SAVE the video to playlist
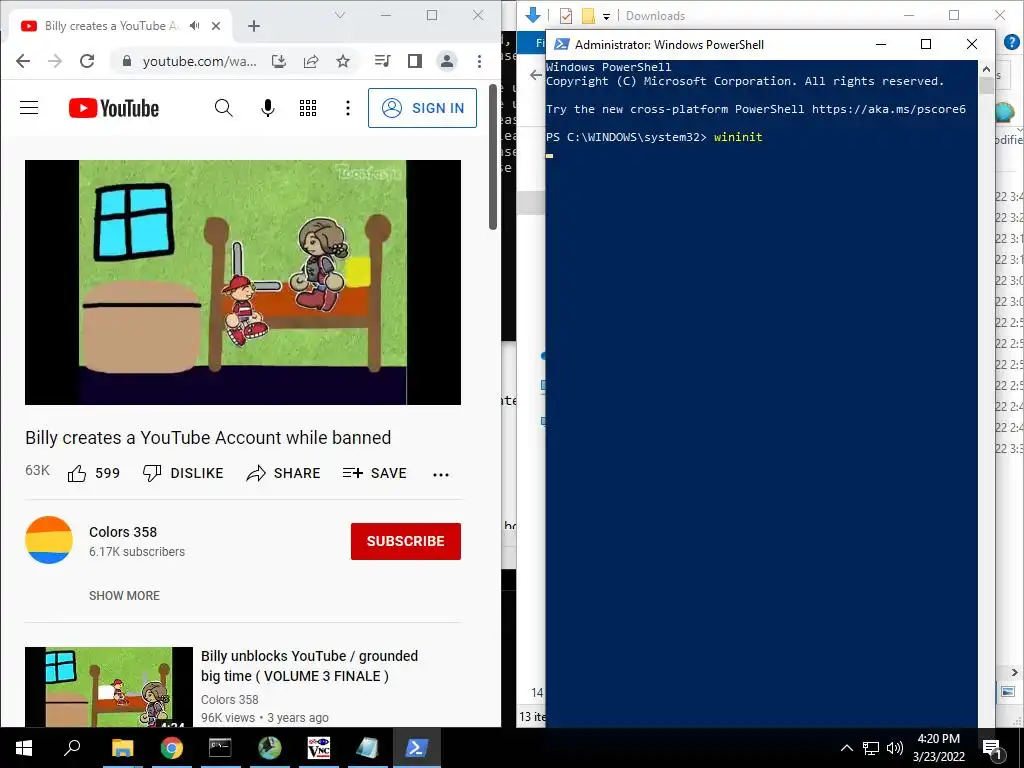 [x=375, y=473]
